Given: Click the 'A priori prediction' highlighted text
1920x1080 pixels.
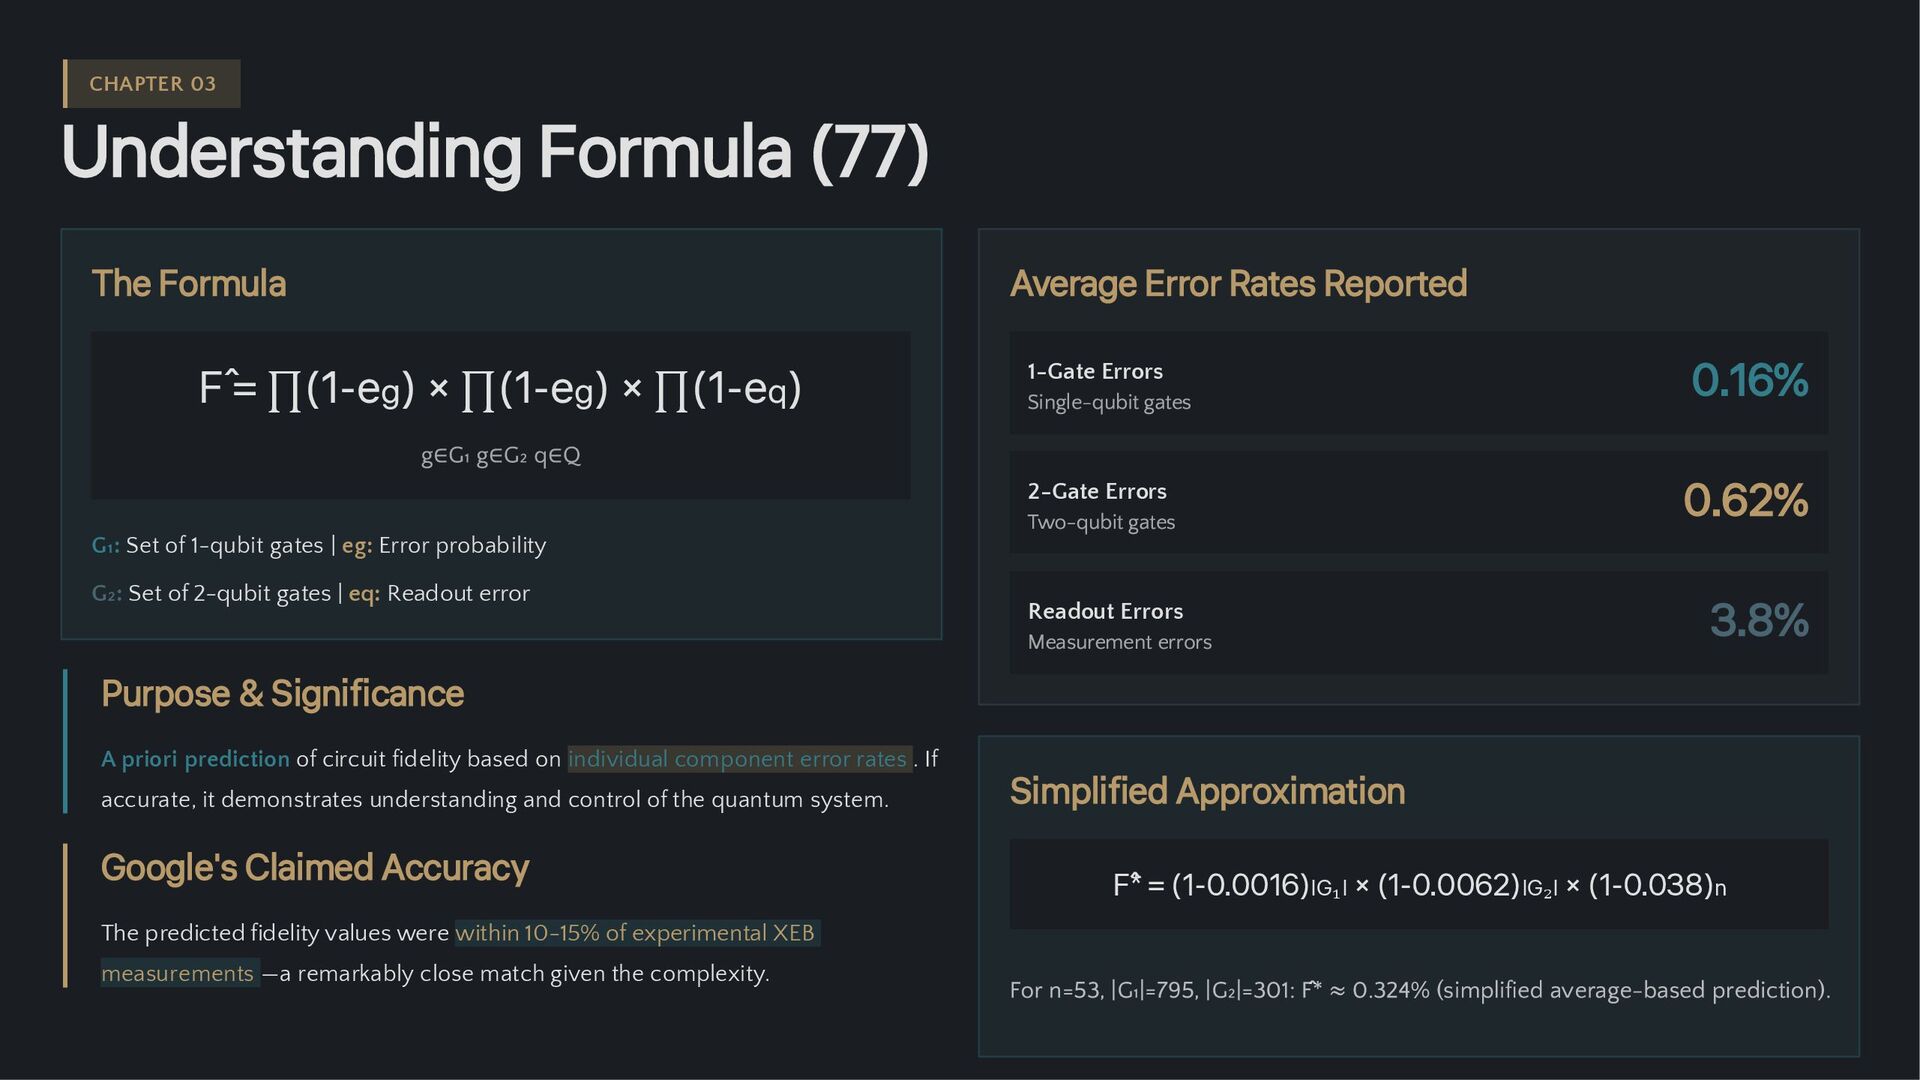Looking at the screenshot, I should tap(195, 760).
